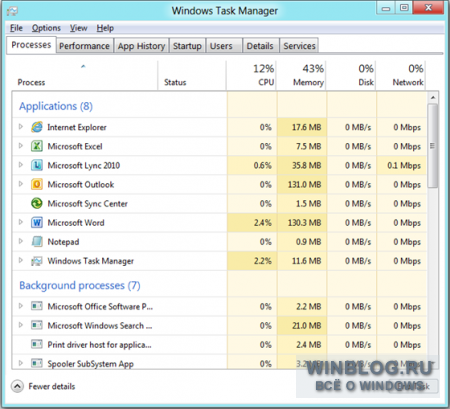
Task: Click the Notepad icon
Action: (37, 241)
